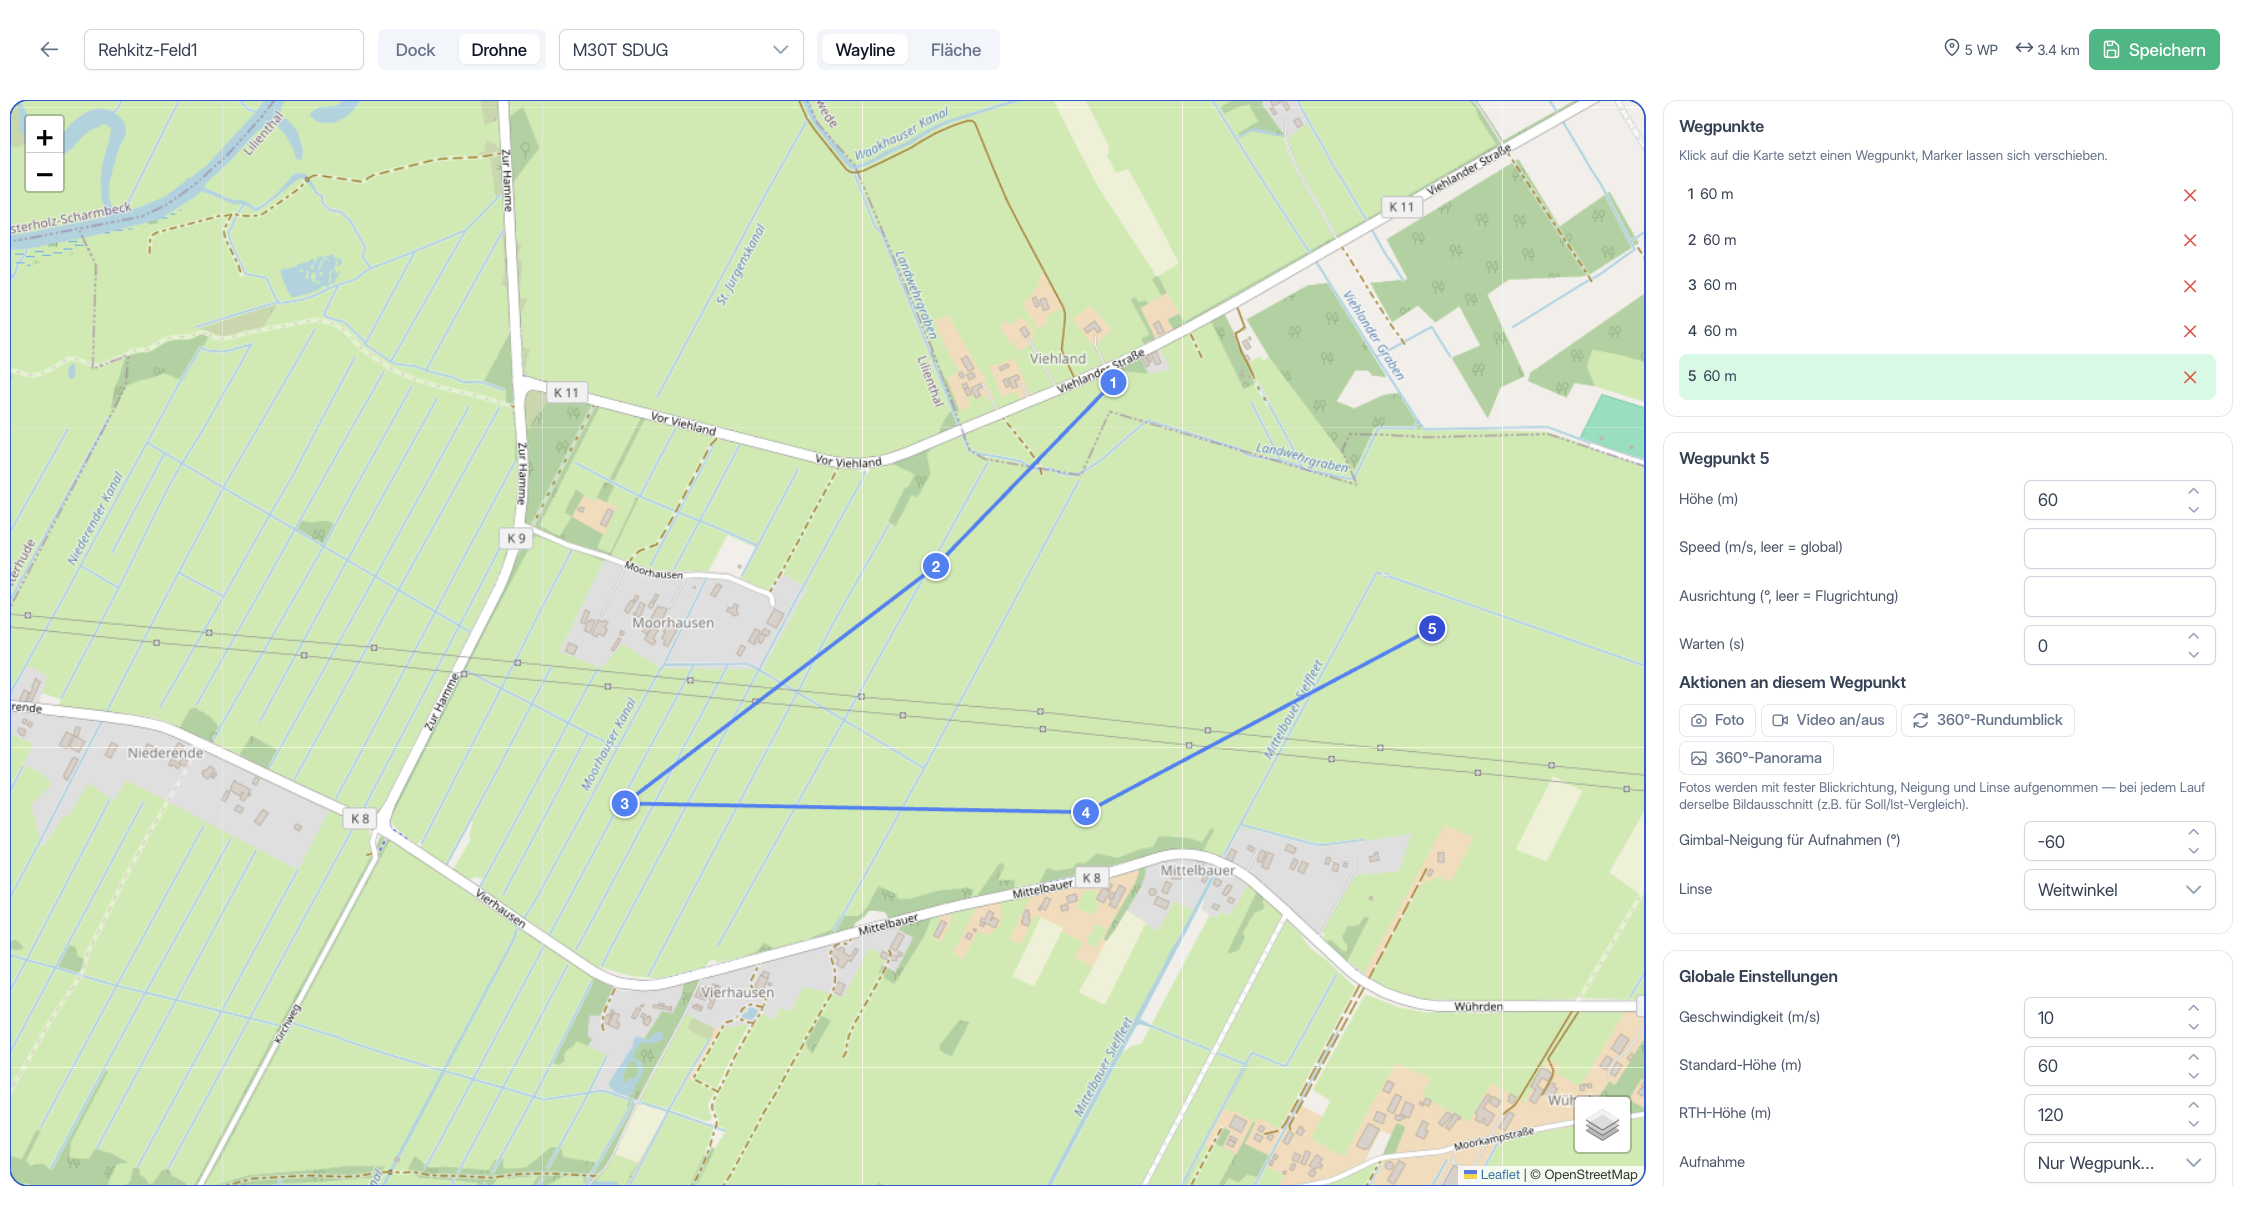
Task: Add Video an/aus action
Action: [x=1828, y=720]
